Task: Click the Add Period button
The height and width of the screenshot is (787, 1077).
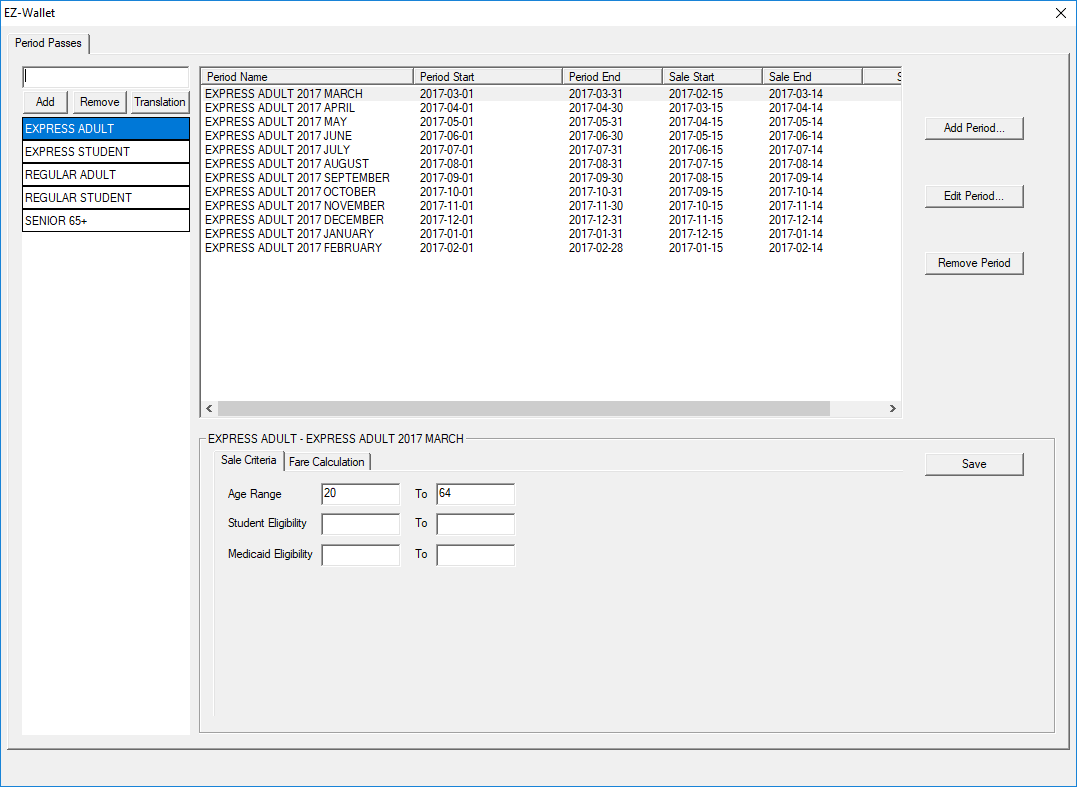Action: coord(973,128)
